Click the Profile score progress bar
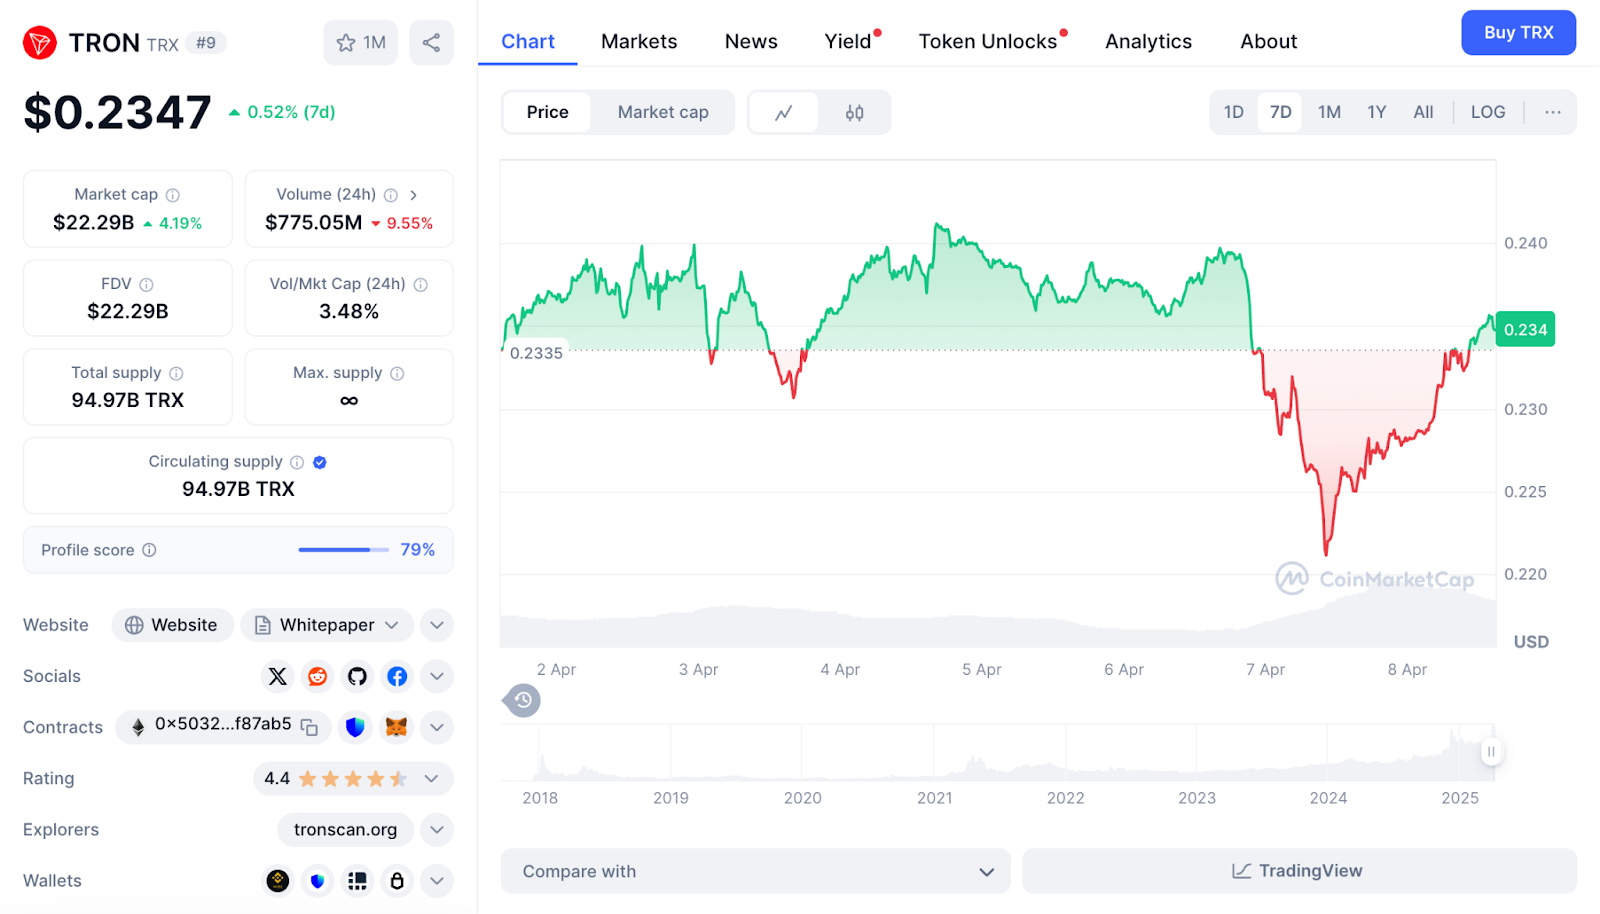 click(x=343, y=550)
